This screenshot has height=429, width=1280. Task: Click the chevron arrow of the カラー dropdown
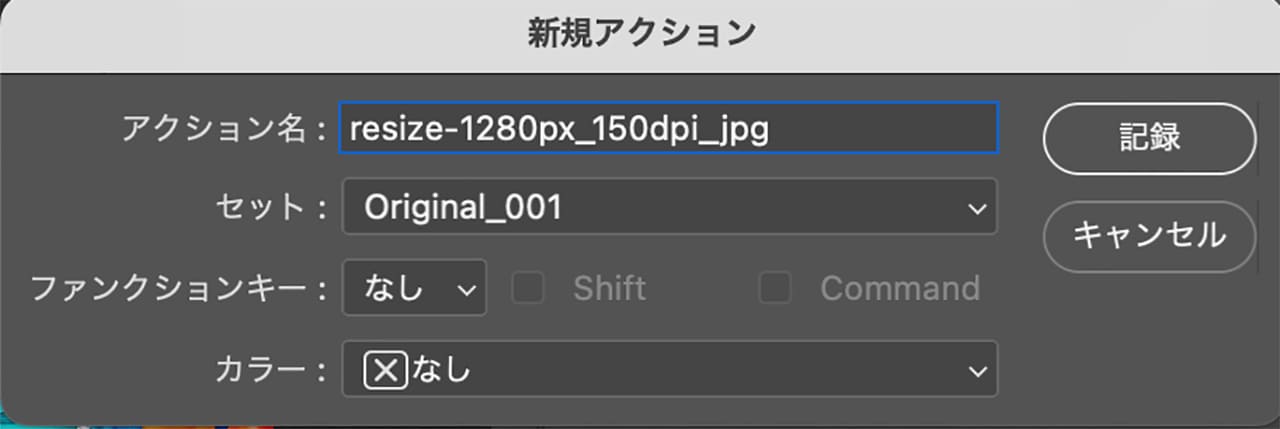tap(976, 371)
